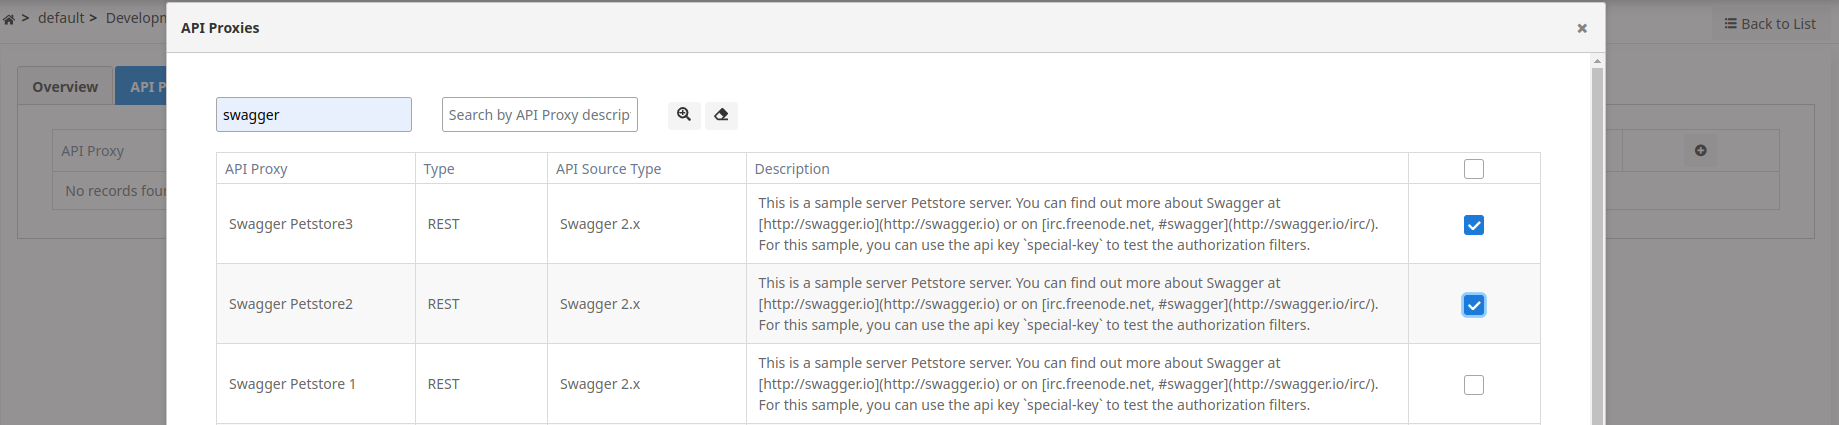This screenshot has height=425, width=1839.
Task: Uncheck the Swagger Petstore3 checkbox
Action: pyautogui.click(x=1473, y=225)
